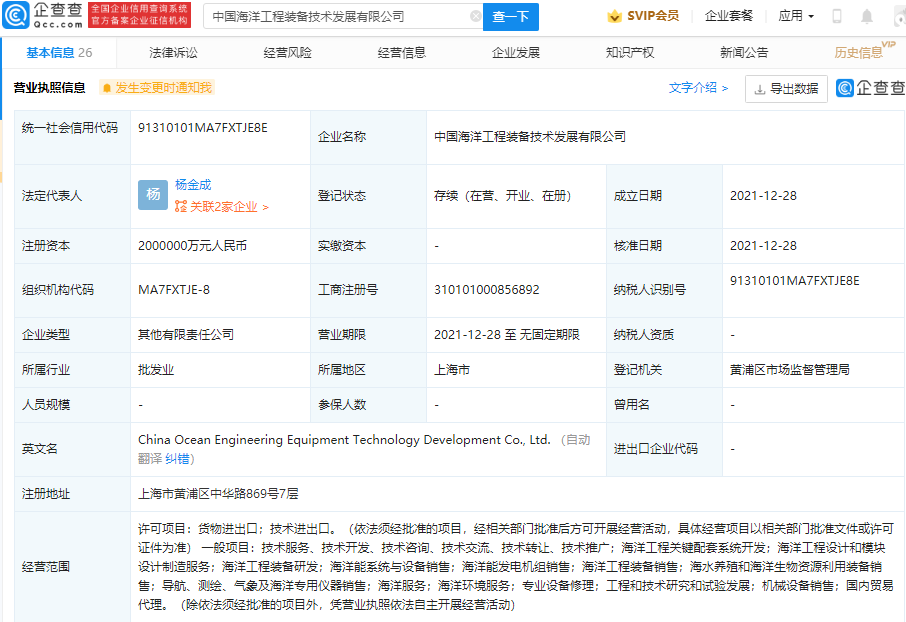Open 杨金成 legal representative link
This screenshot has height=622, width=906.
(x=193, y=185)
